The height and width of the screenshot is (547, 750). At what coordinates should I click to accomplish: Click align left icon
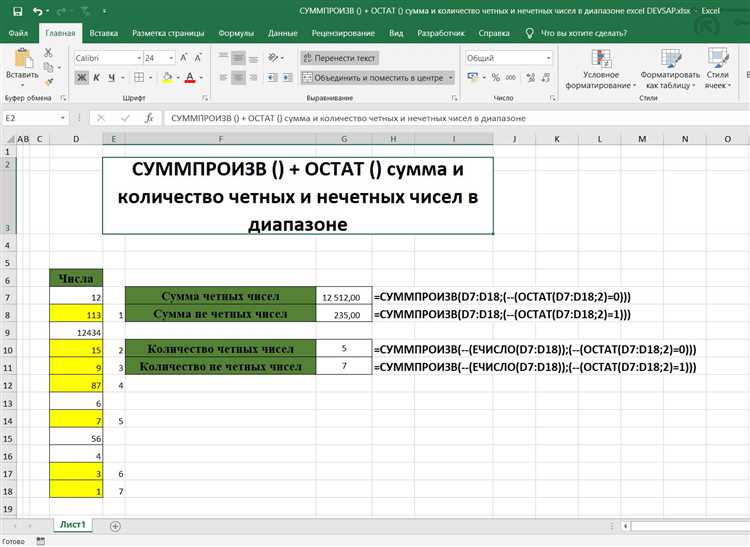223,77
